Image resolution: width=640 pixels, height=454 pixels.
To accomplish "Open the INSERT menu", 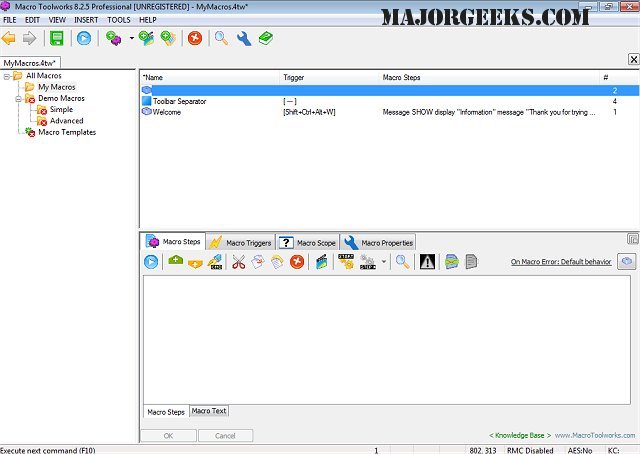I will point(86,20).
